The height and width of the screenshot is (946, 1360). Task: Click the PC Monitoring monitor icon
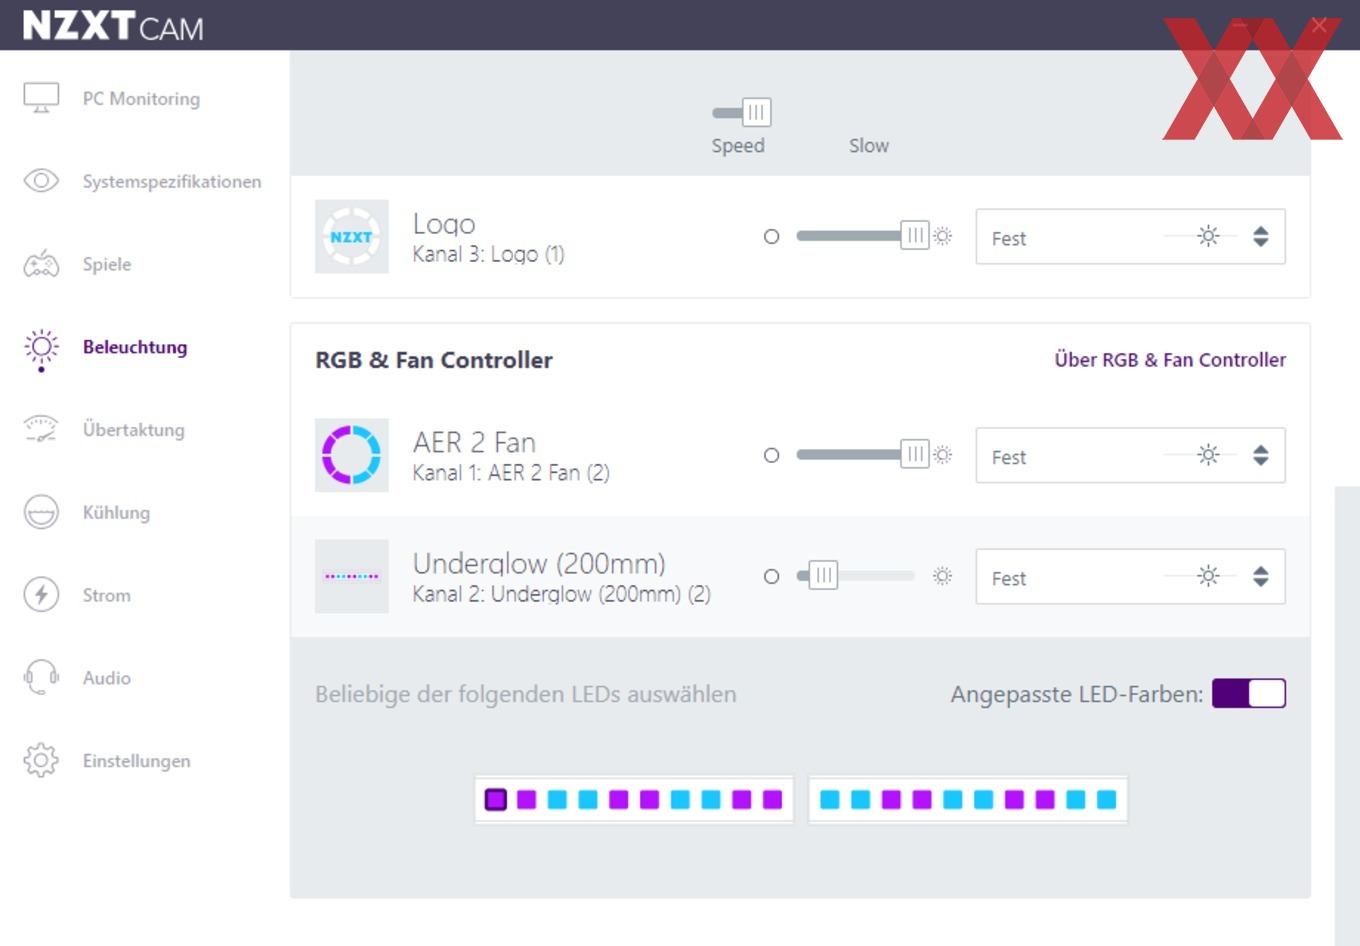[41, 98]
